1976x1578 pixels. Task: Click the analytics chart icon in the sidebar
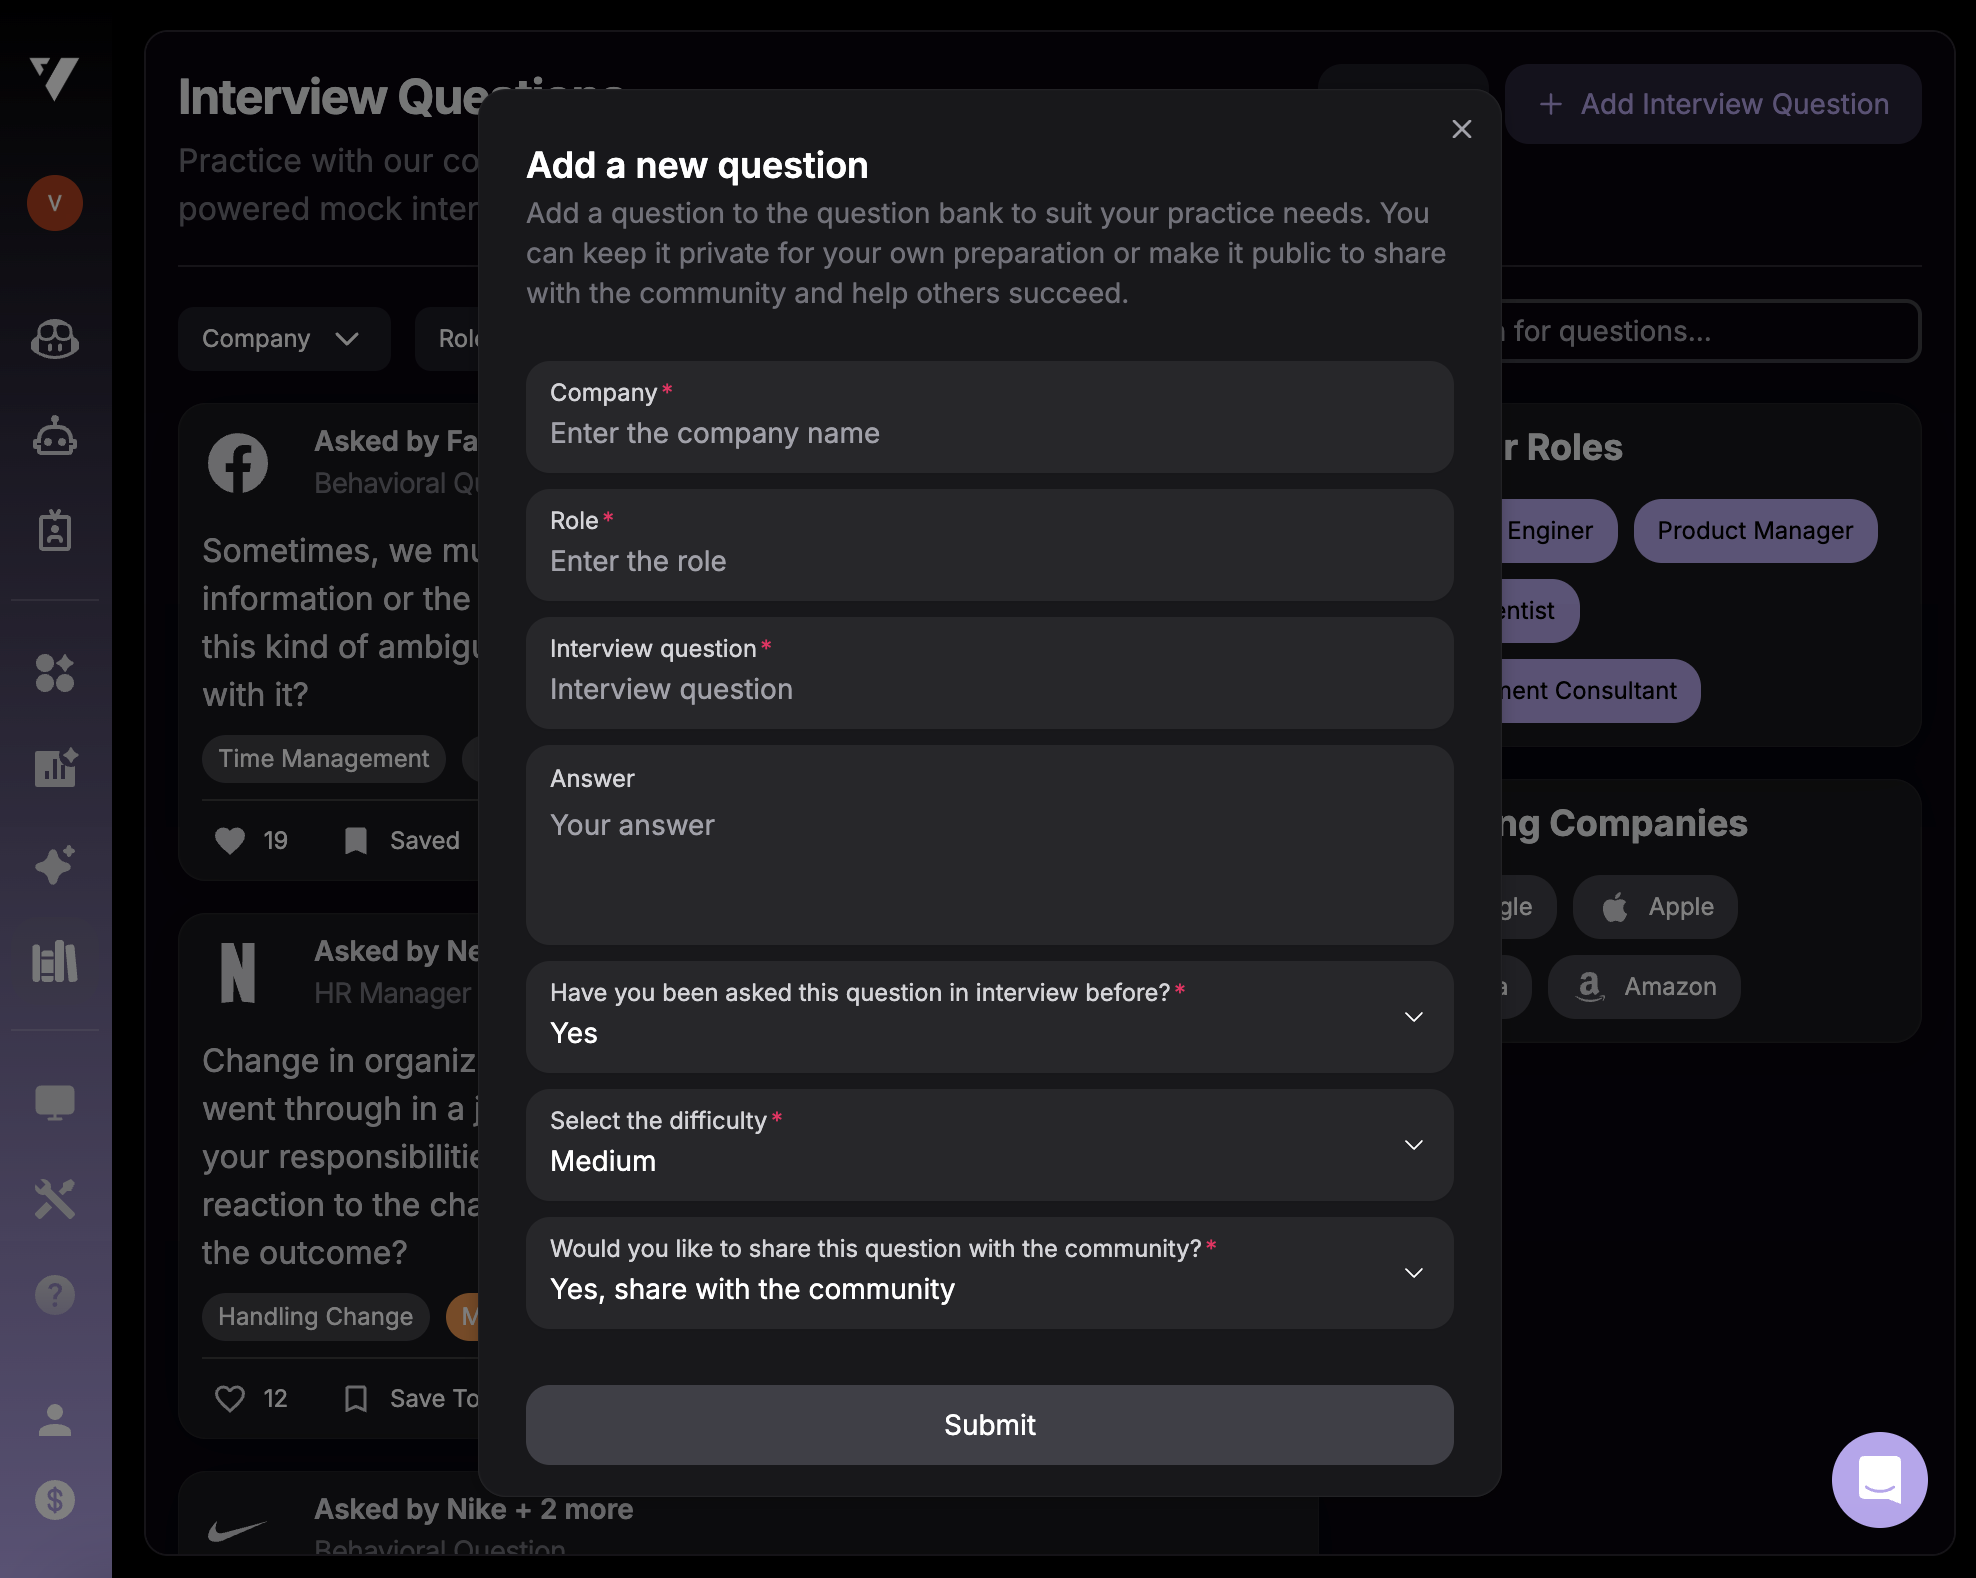[x=54, y=768]
